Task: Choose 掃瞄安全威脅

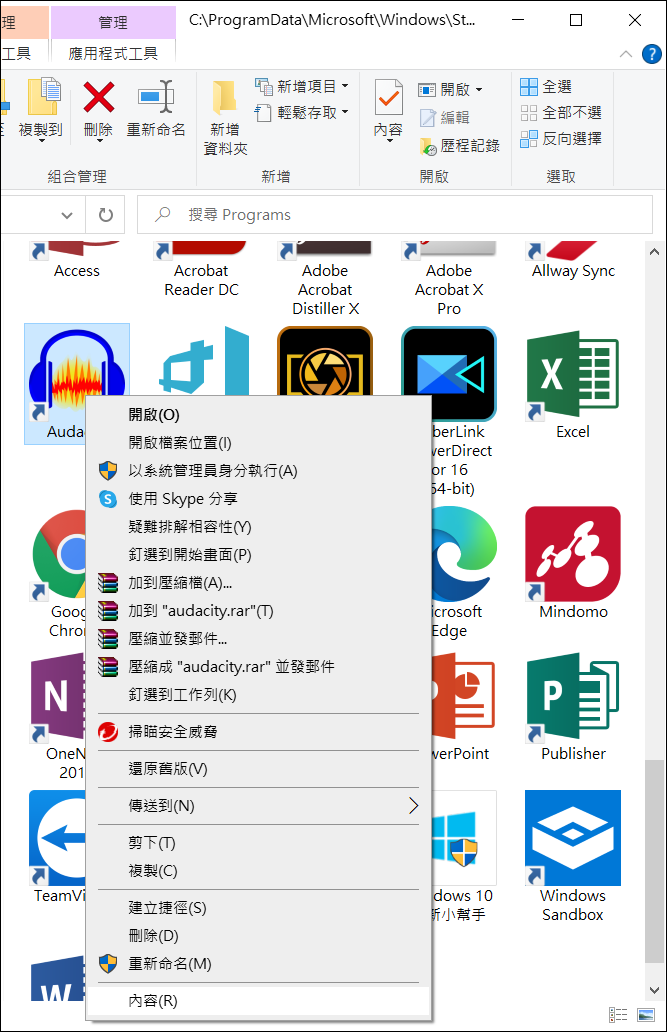Action: click(x=258, y=732)
